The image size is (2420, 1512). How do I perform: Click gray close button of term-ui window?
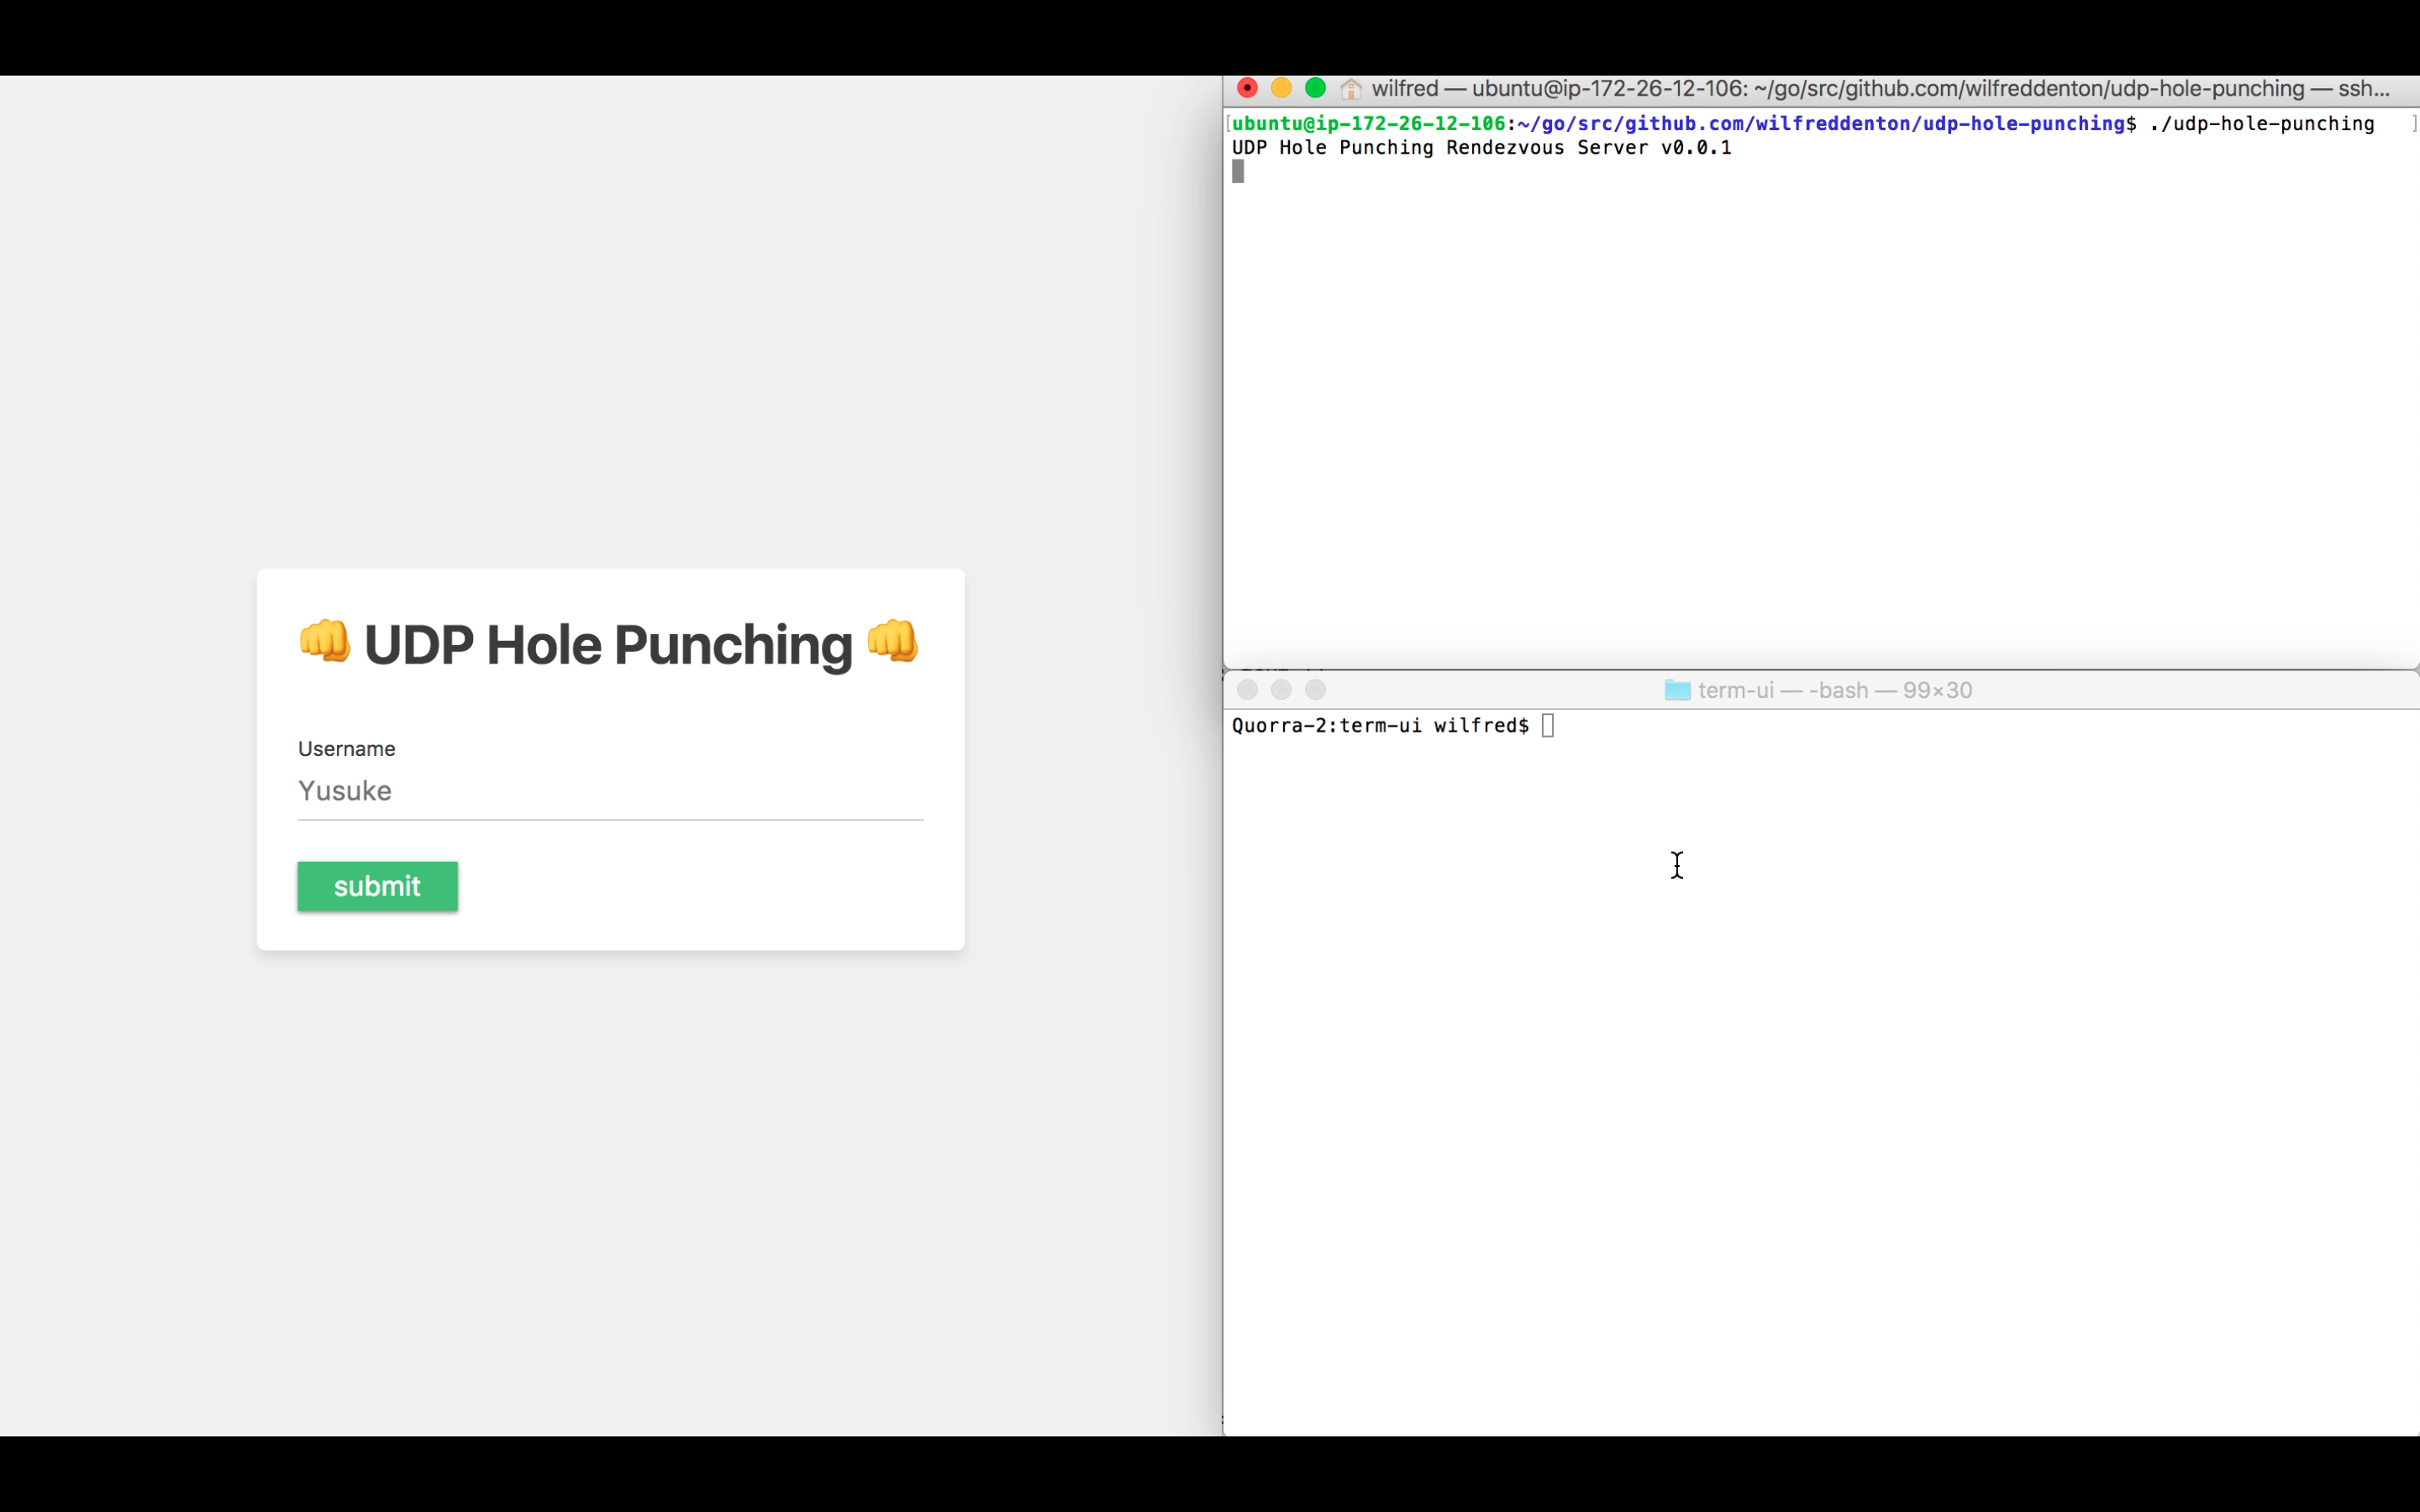pos(1247,690)
